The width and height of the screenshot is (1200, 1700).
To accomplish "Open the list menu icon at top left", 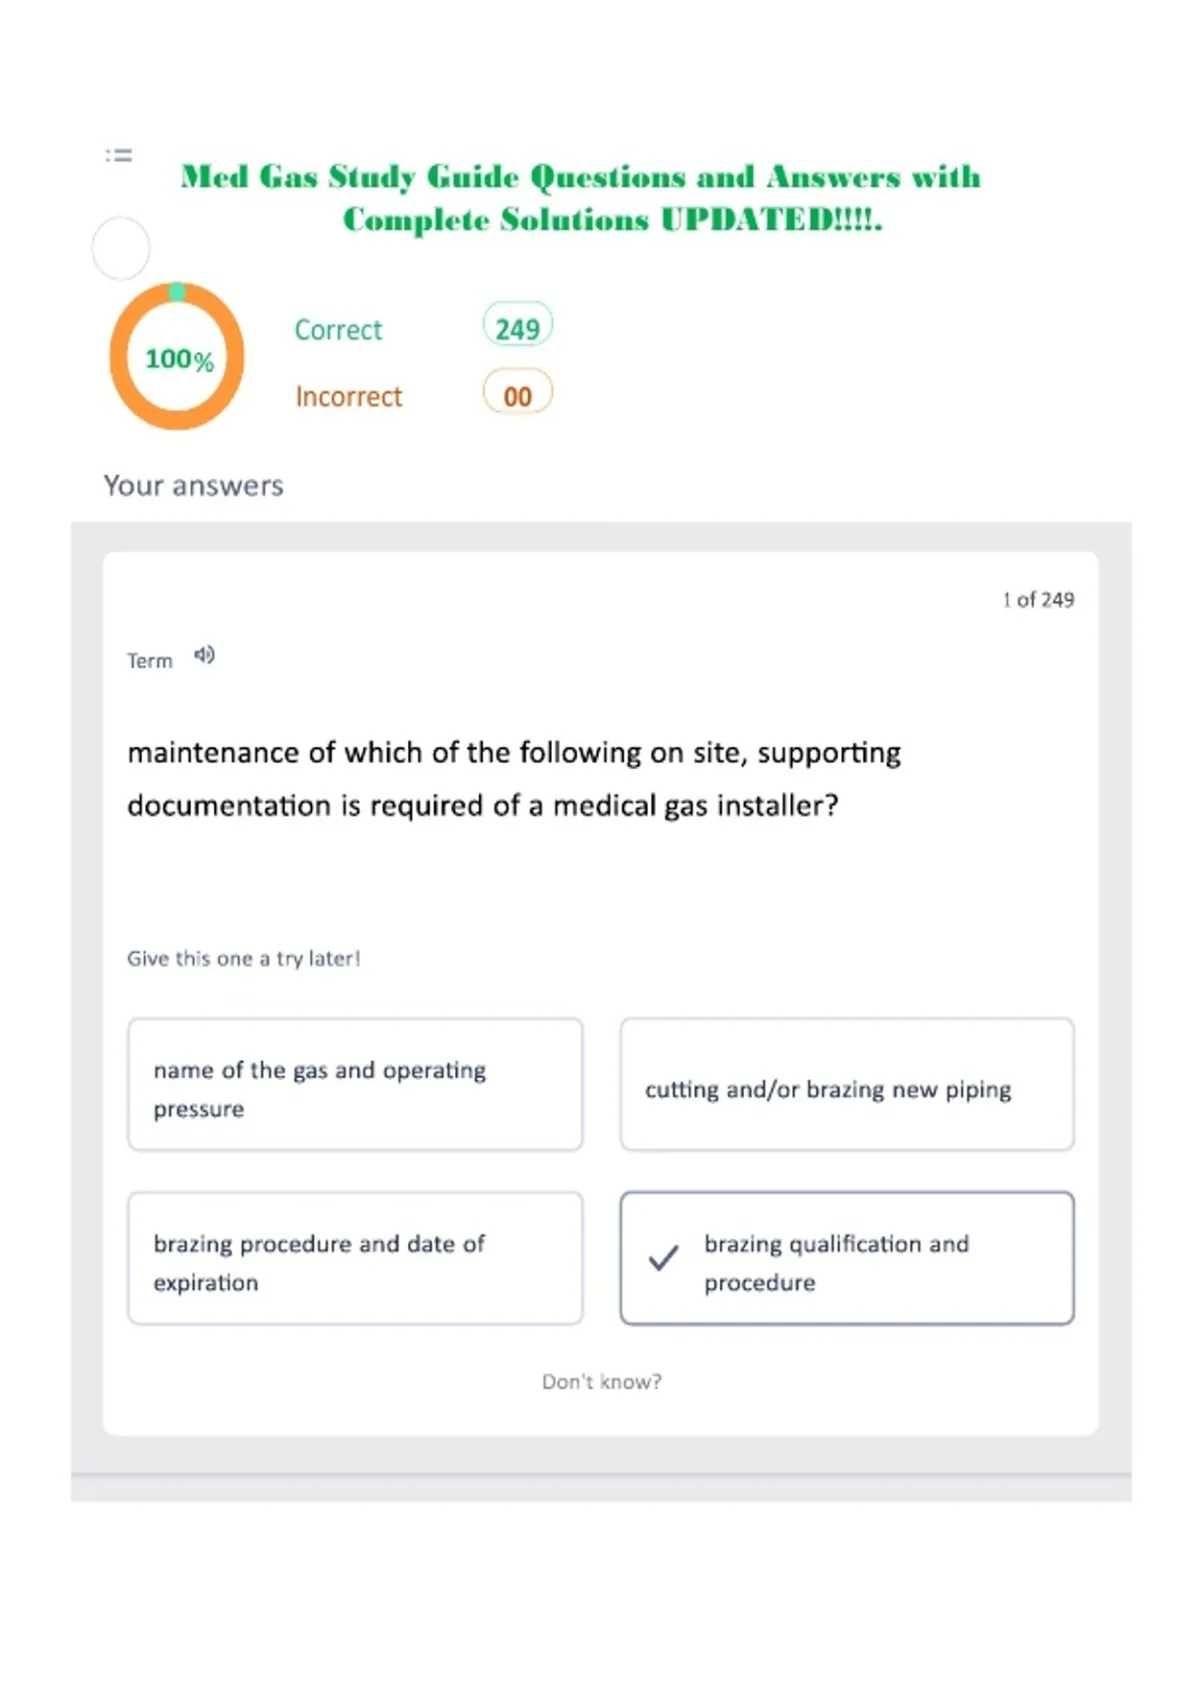I will (x=119, y=155).
